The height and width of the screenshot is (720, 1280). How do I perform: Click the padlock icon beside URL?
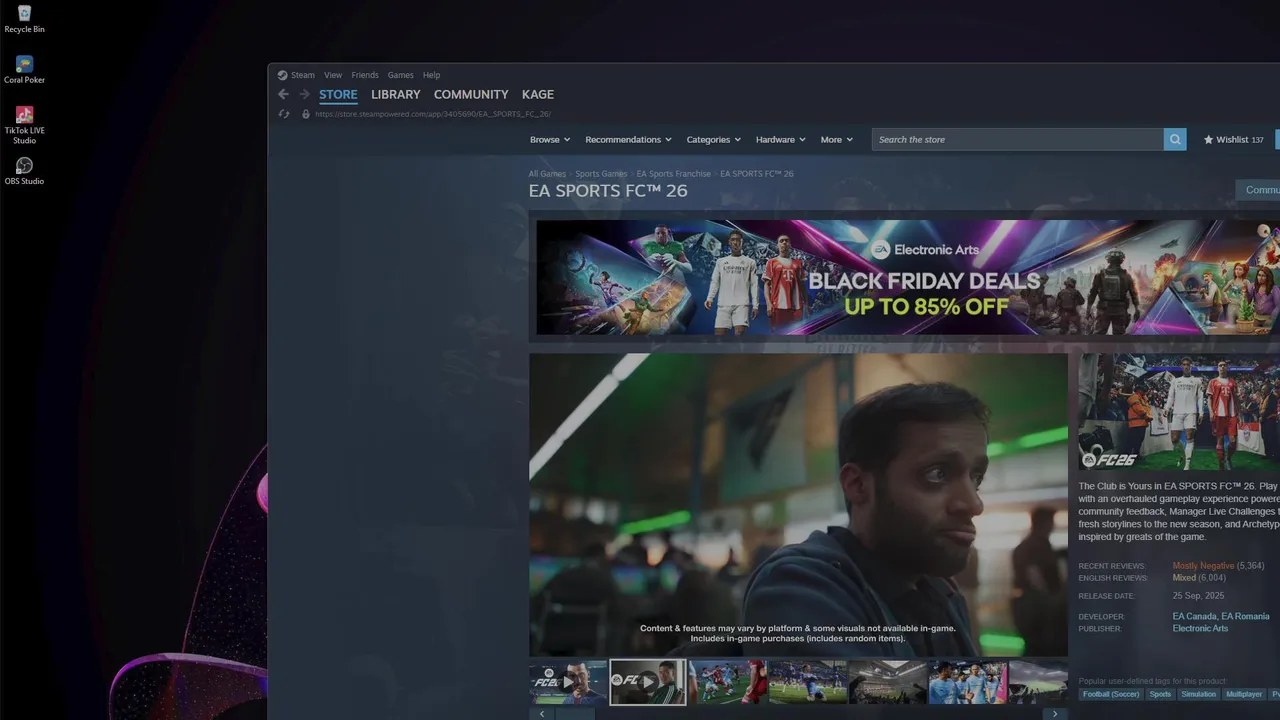[x=306, y=114]
